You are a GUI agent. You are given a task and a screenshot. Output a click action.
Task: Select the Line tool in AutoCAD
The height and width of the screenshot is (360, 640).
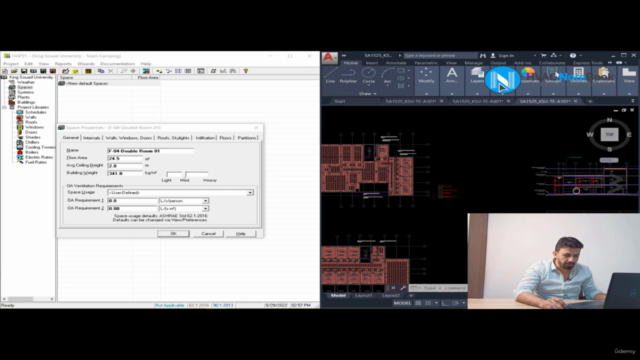pos(330,76)
